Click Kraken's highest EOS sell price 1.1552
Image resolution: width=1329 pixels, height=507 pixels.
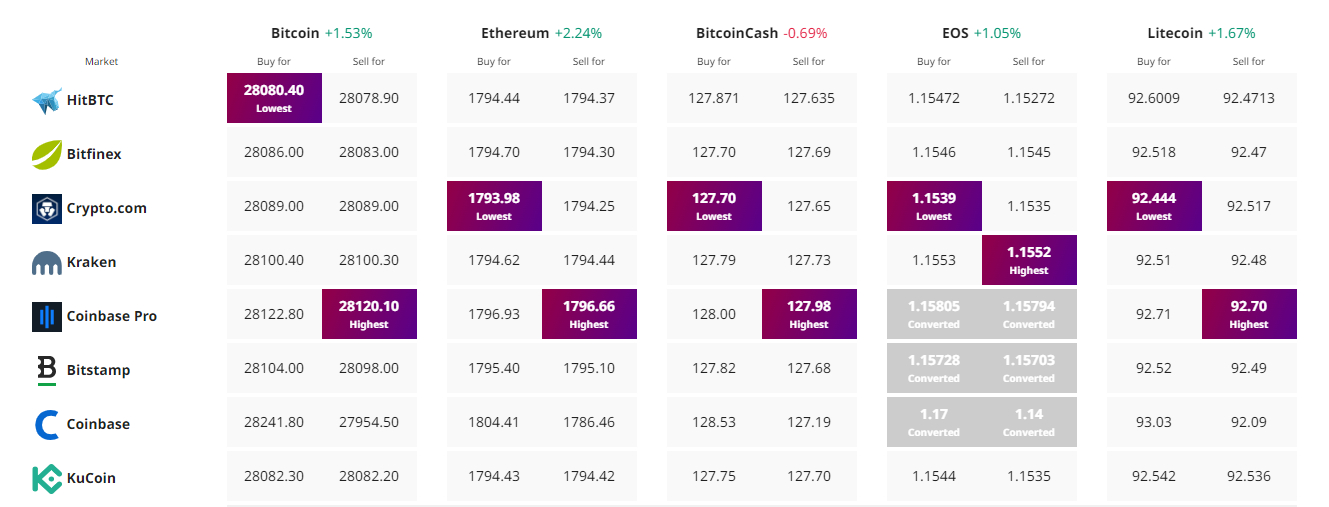[1029, 260]
